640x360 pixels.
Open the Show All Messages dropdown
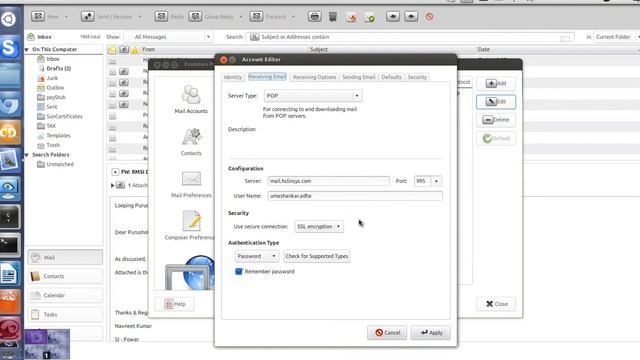pos(169,37)
